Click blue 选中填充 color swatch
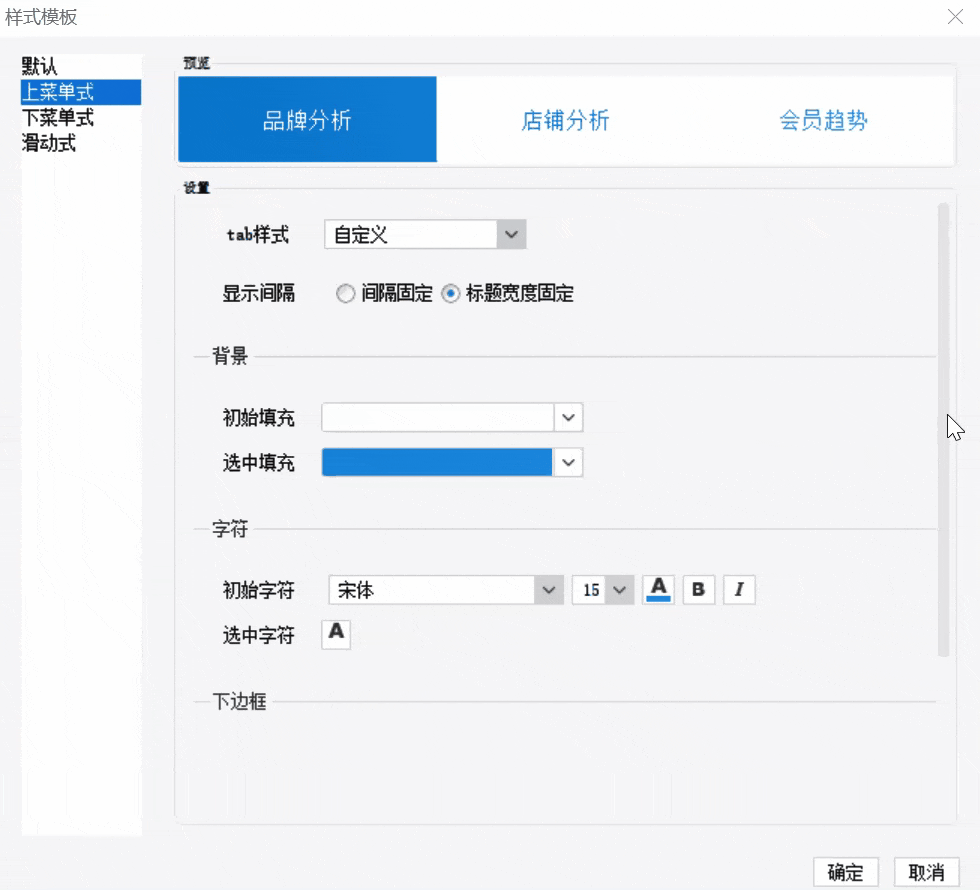Viewport: 980px width, 890px height. (437, 462)
